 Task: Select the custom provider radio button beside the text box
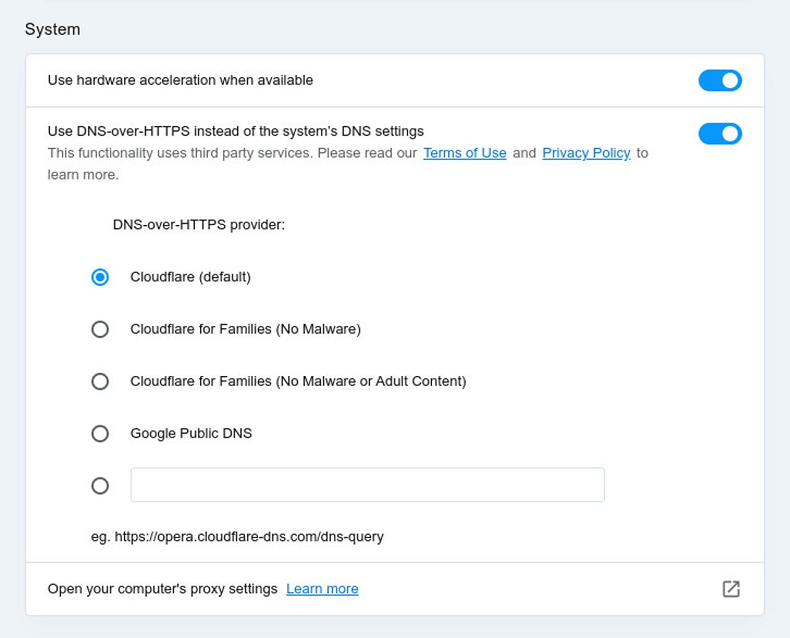pos(100,486)
